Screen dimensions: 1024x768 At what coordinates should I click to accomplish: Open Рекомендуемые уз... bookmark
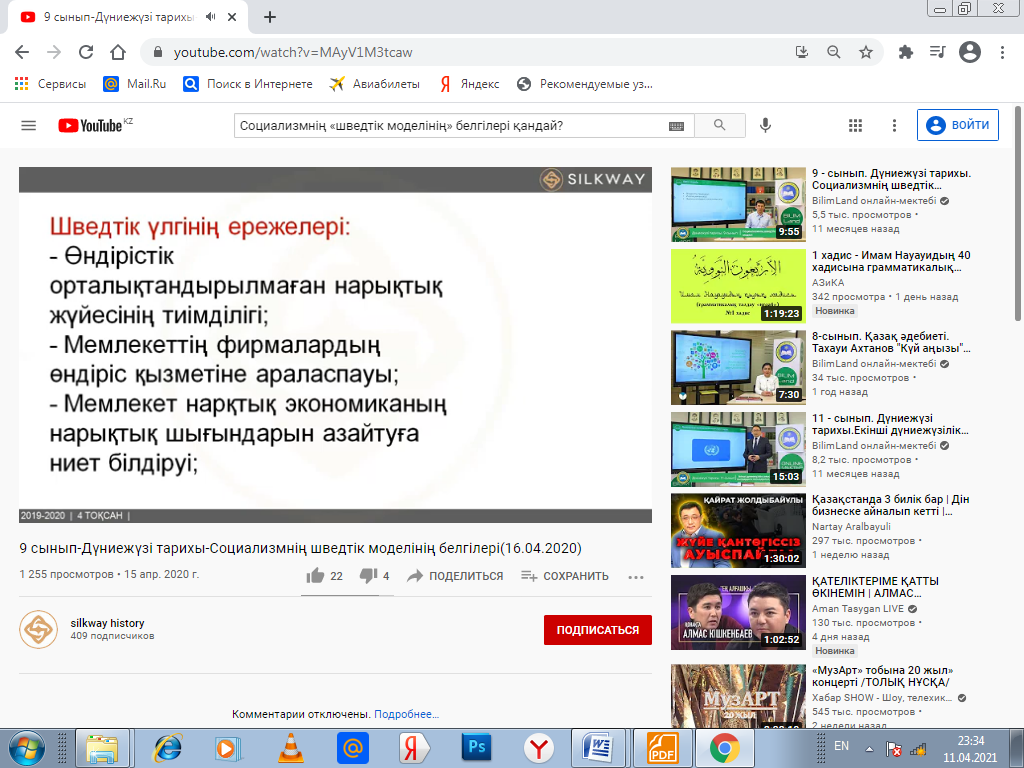[x=584, y=84]
